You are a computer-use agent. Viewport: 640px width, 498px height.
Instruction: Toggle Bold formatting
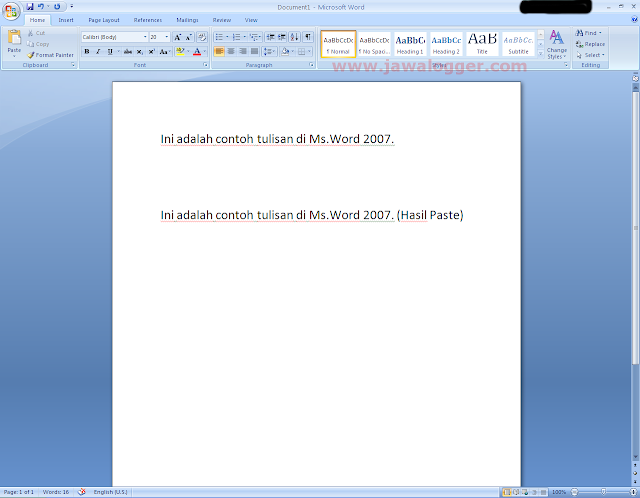pyautogui.click(x=87, y=51)
